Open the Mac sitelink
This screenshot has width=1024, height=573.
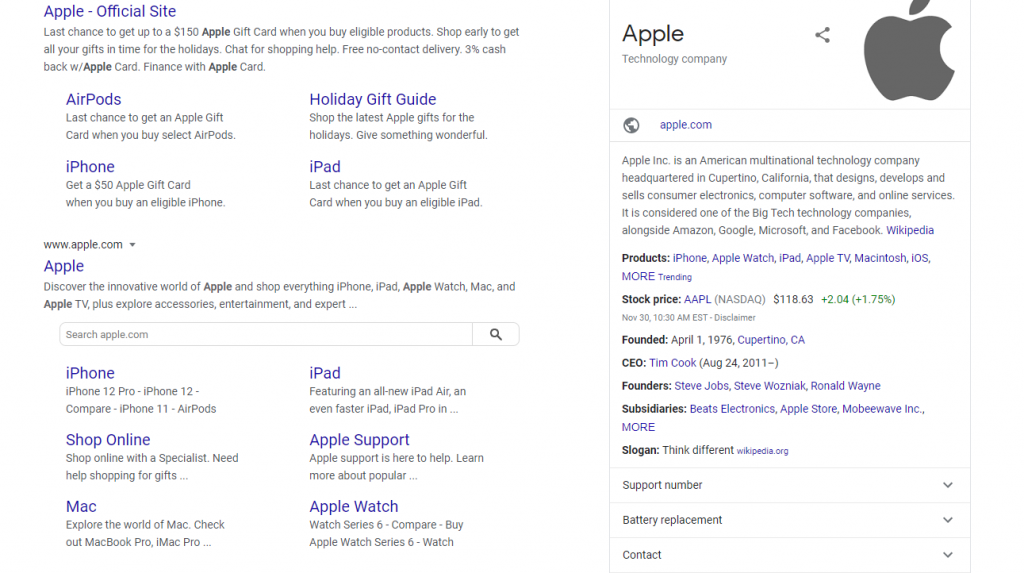81,506
